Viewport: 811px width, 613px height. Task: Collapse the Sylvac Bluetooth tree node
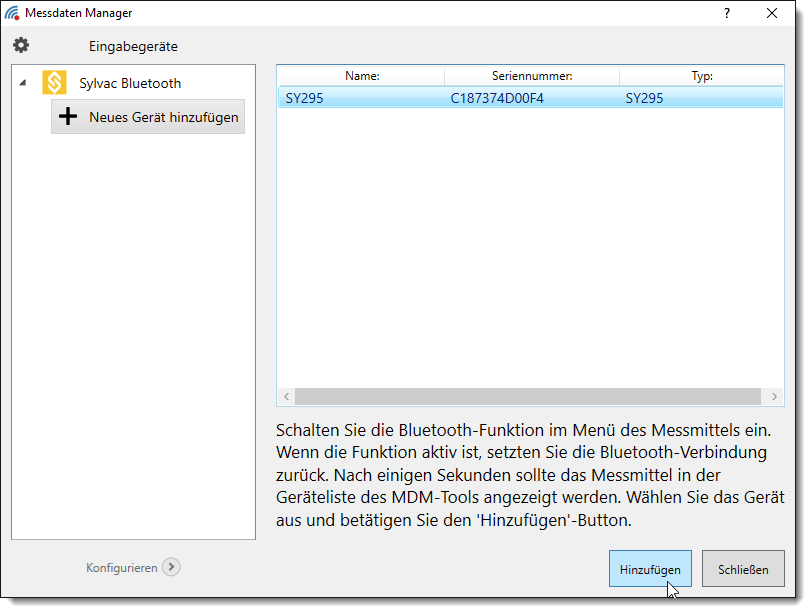click(23, 83)
